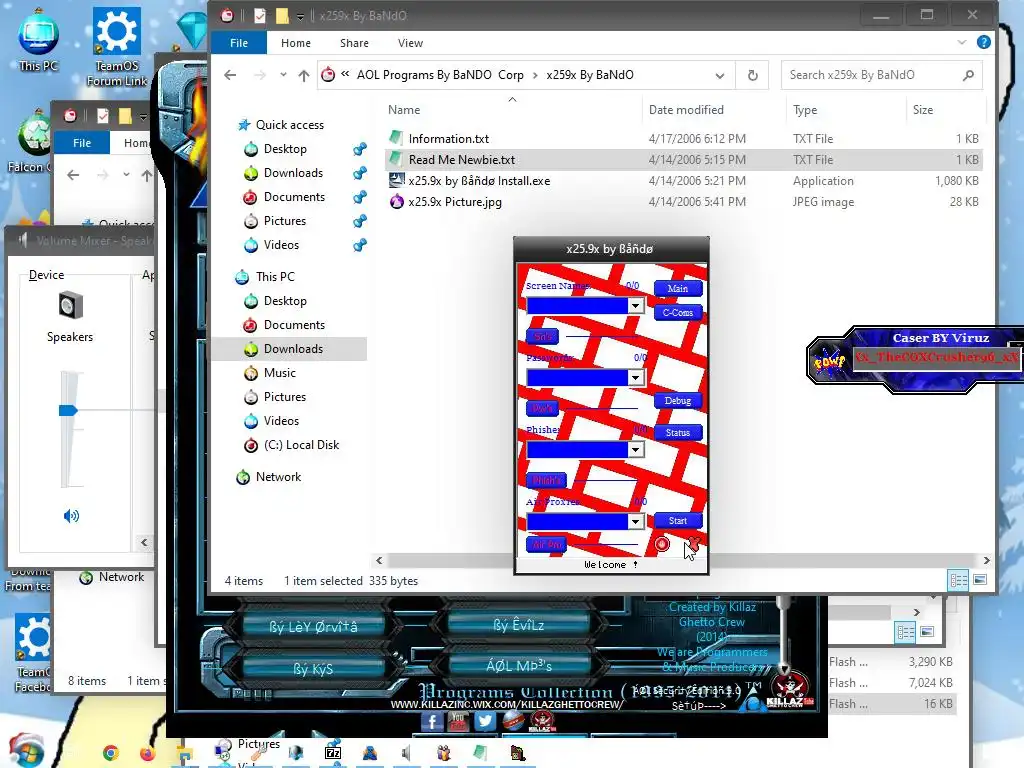
Task: Expand hidden breadcrumb path chevrons in address bar
Action: click(345, 74)
